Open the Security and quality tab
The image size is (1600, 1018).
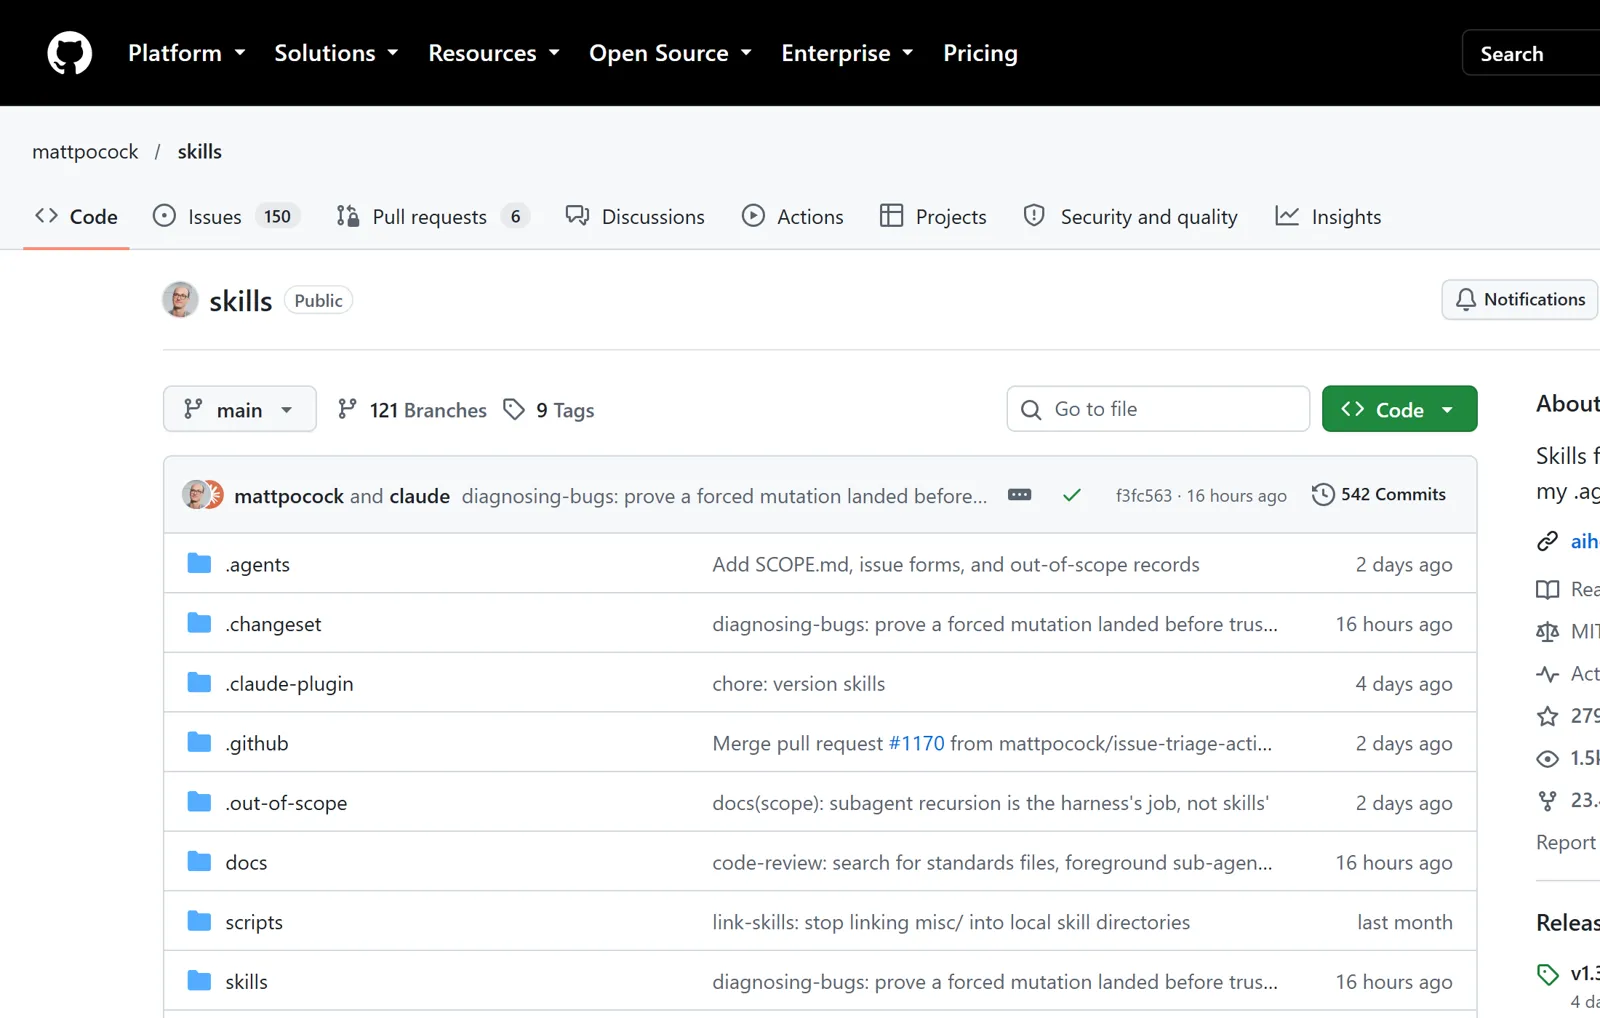pos(1130,216)
